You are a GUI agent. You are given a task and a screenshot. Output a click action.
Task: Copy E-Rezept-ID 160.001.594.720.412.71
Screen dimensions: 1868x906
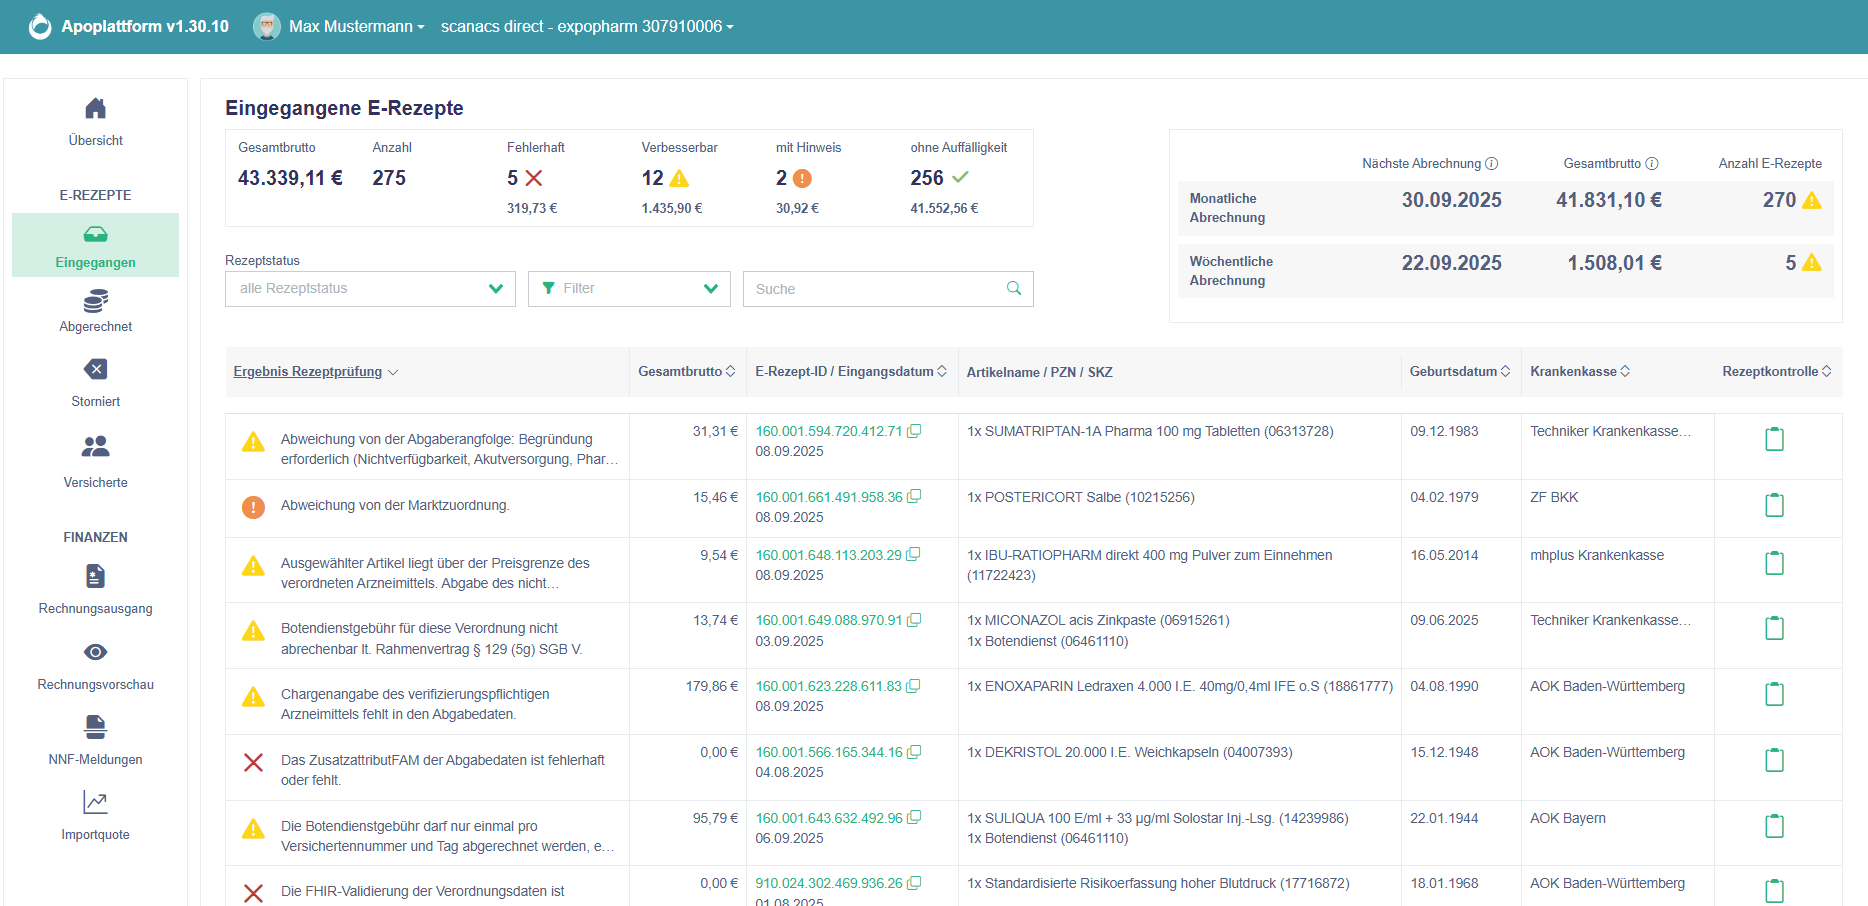(x=914, y=431)
